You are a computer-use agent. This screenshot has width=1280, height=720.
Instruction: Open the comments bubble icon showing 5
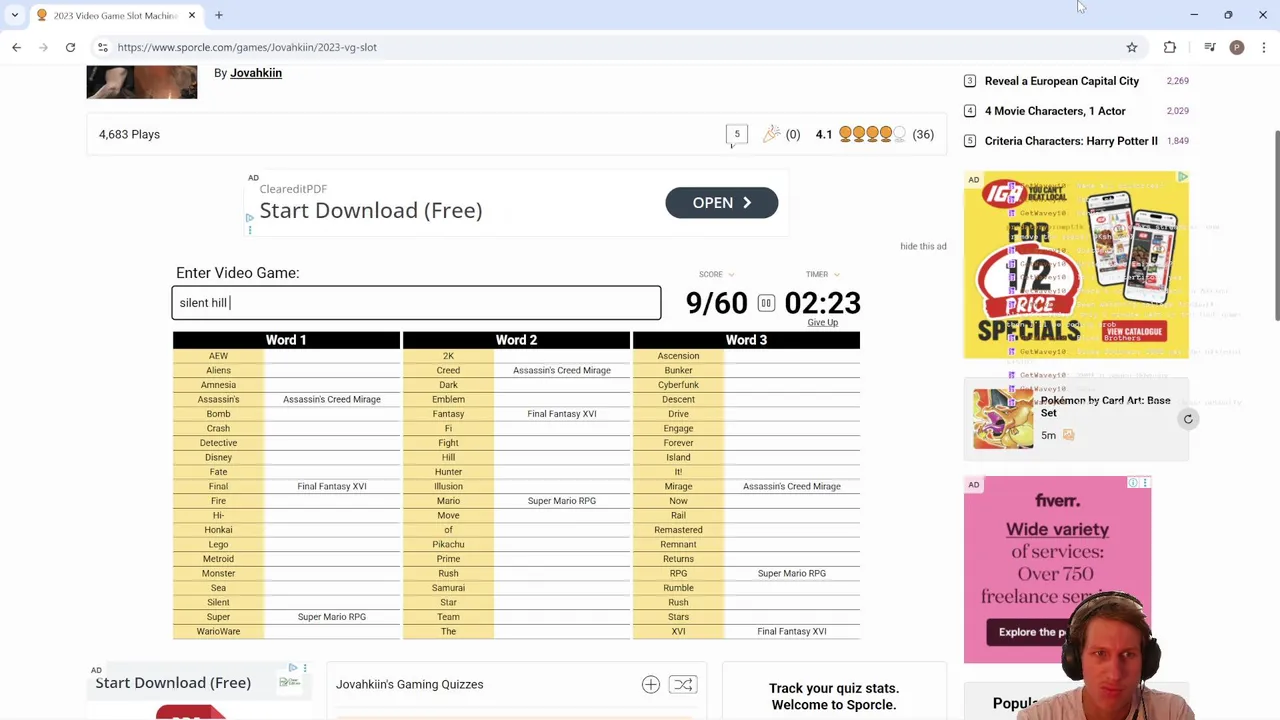pos(737,135)
